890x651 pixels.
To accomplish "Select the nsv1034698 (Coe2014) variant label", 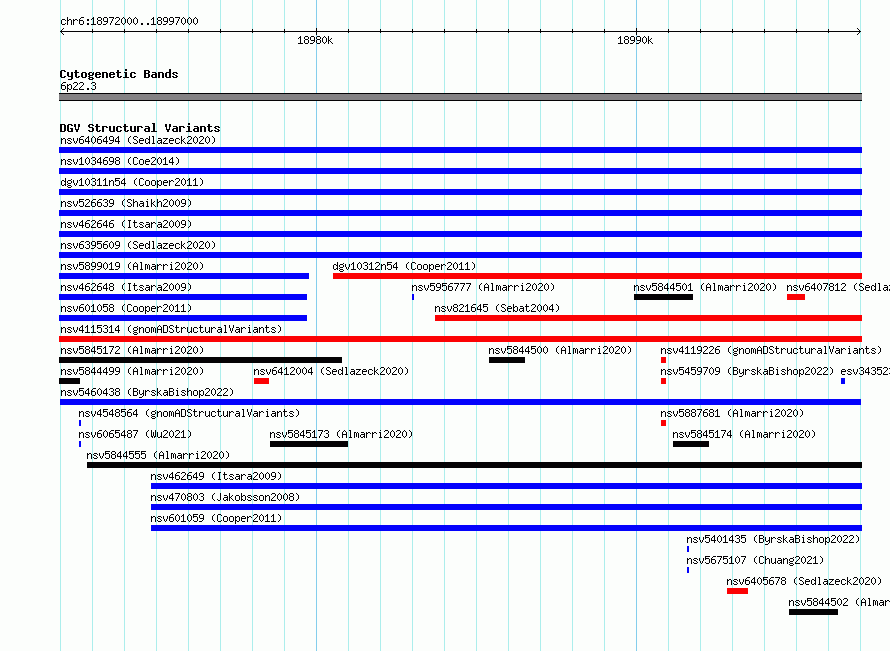I will click(x=120, y=161).
